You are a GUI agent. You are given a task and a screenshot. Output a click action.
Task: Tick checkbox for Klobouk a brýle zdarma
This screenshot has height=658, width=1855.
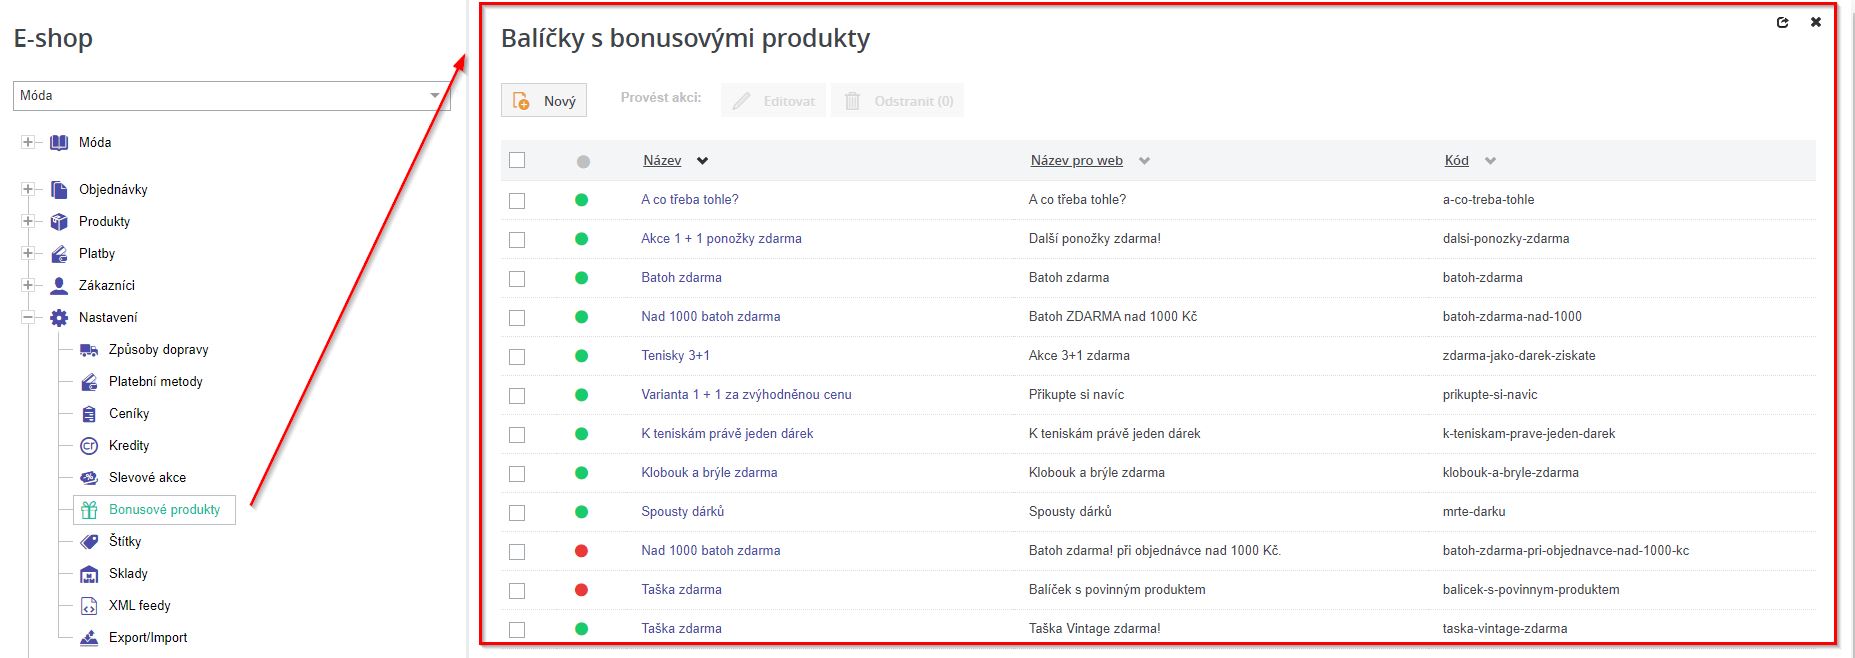pos(517,473)
